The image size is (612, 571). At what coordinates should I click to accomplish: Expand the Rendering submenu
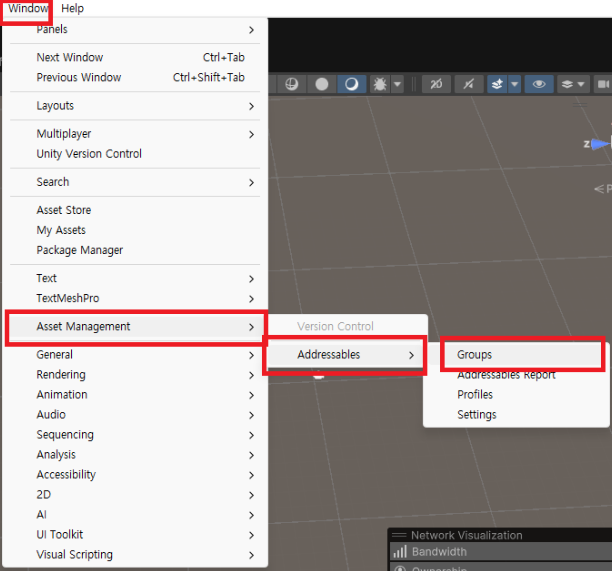[x=135, y=375]
